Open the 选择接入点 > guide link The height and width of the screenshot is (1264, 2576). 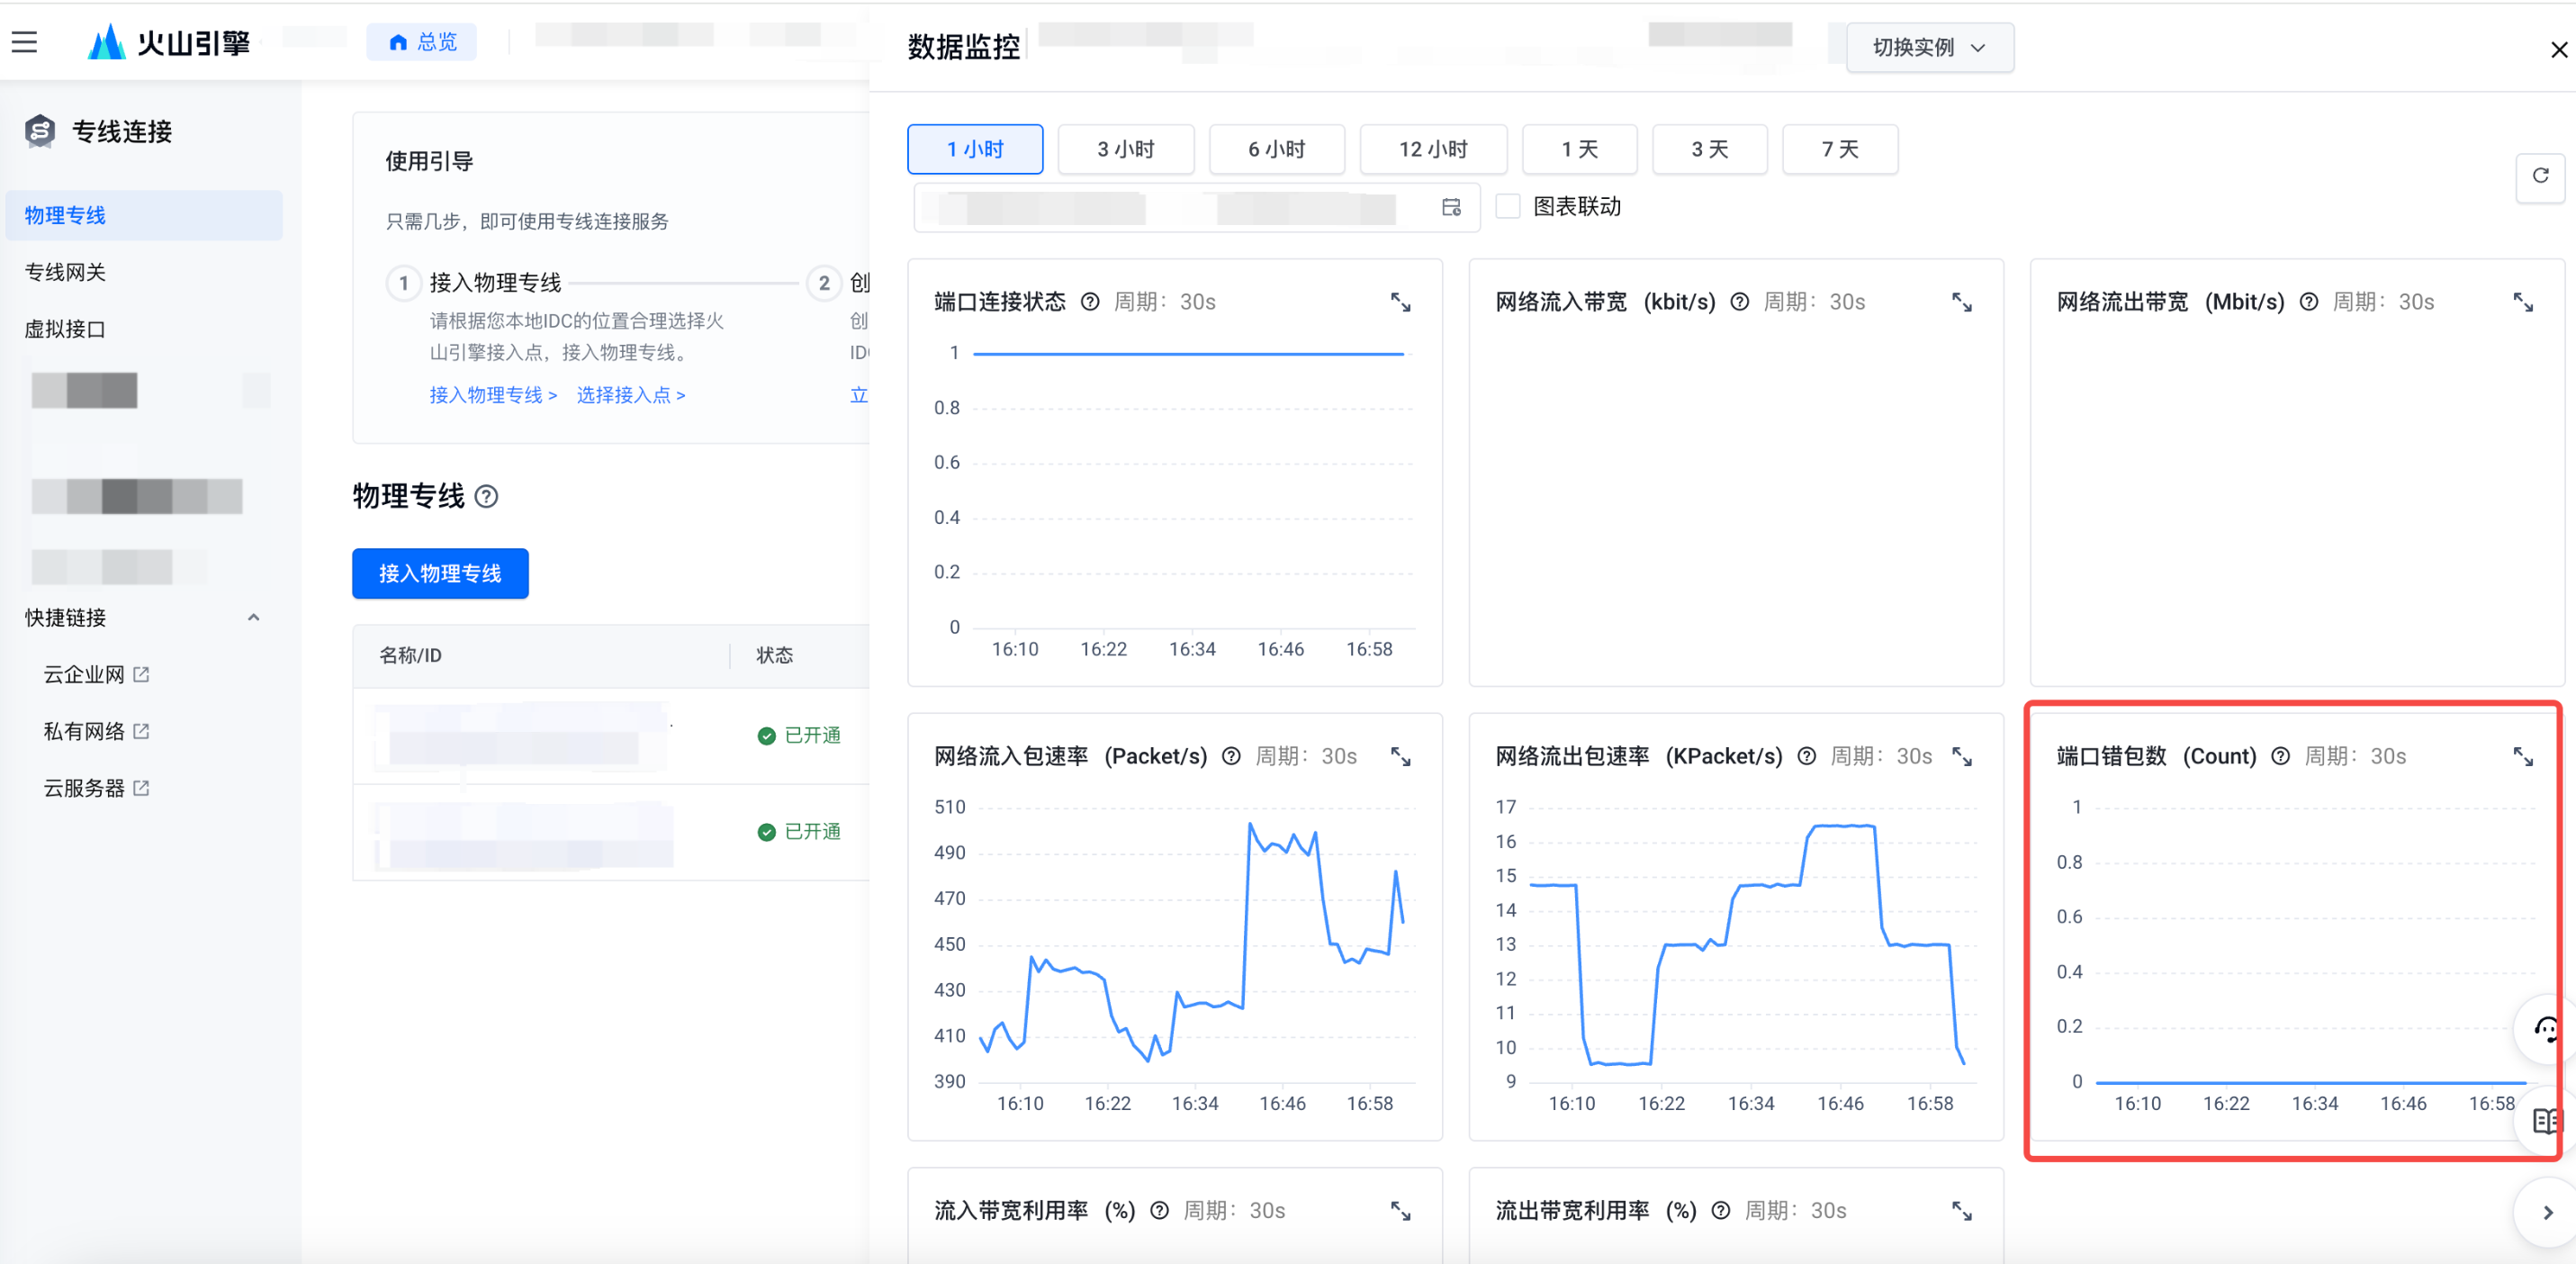point(631,395)
